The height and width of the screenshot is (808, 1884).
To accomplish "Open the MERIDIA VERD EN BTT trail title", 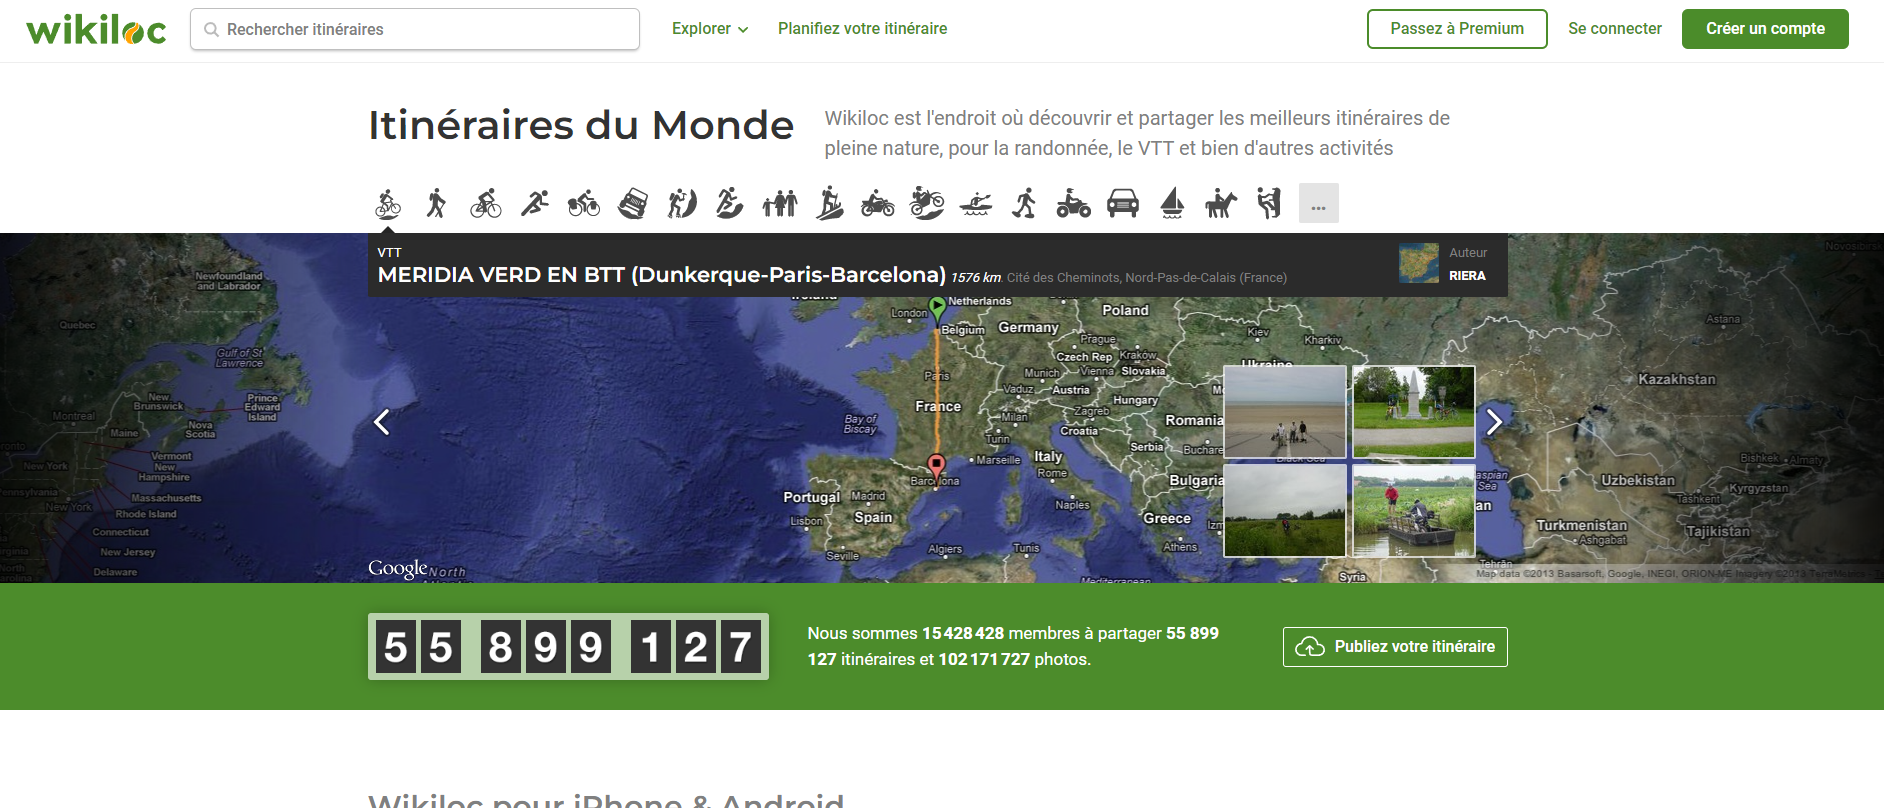I will point(662,275).
